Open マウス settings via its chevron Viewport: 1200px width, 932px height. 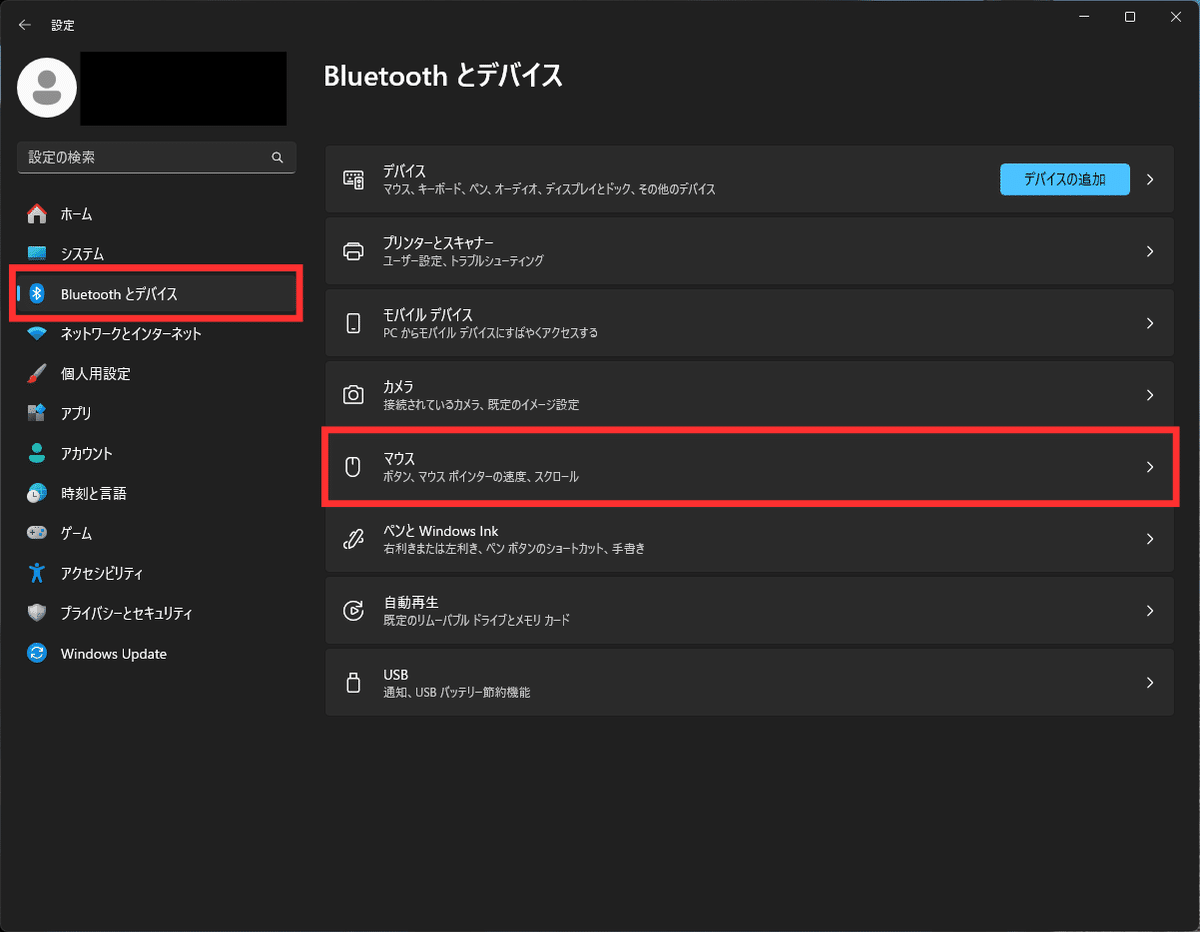coord(1150,467)
